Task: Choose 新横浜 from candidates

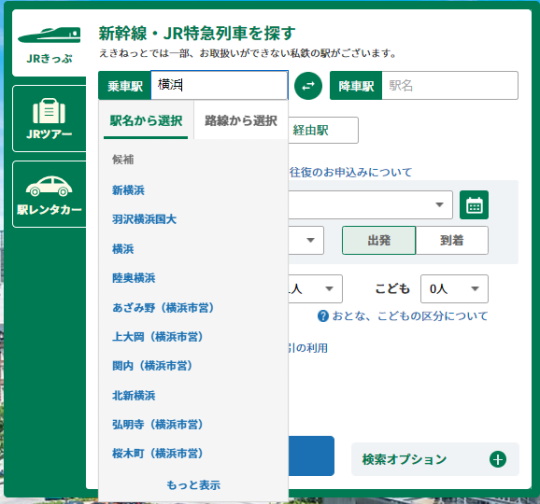Action: 128,190
